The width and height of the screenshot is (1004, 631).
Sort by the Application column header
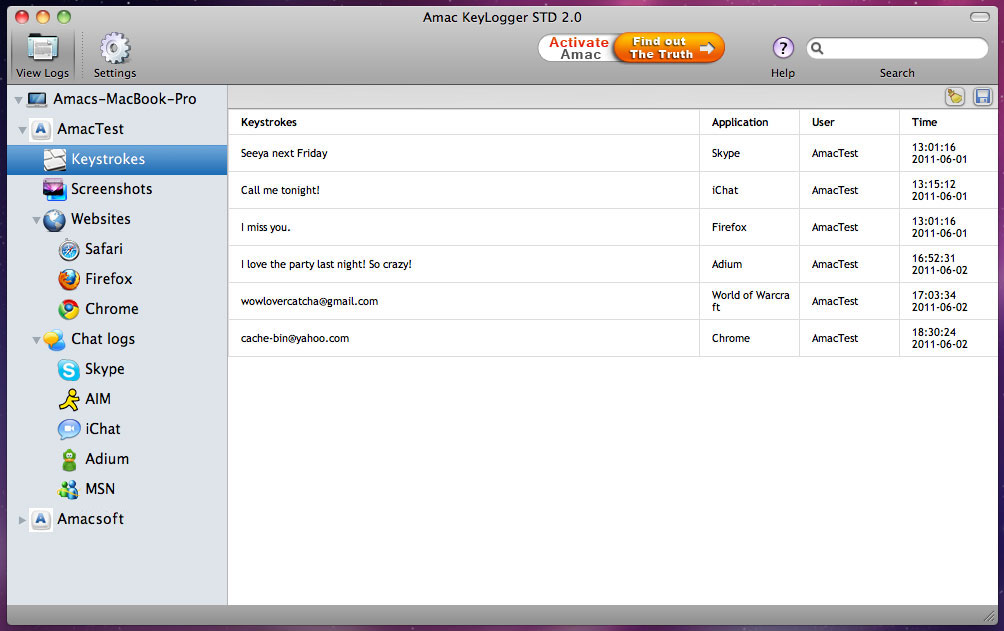pyautogui.click(x=749, y=122)
